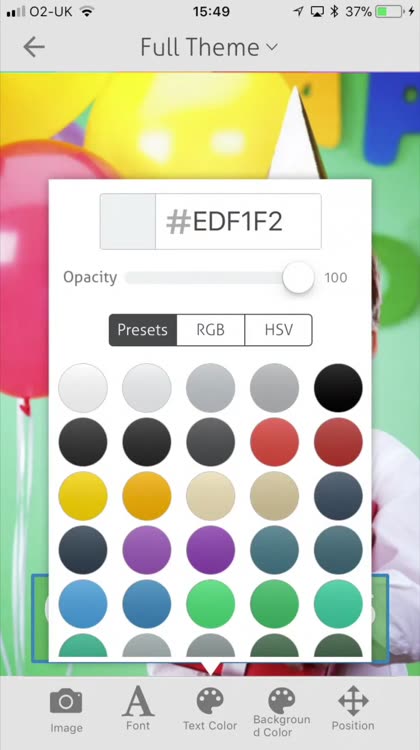
Task: Select the first purple color preset
Action: (146, 550)
